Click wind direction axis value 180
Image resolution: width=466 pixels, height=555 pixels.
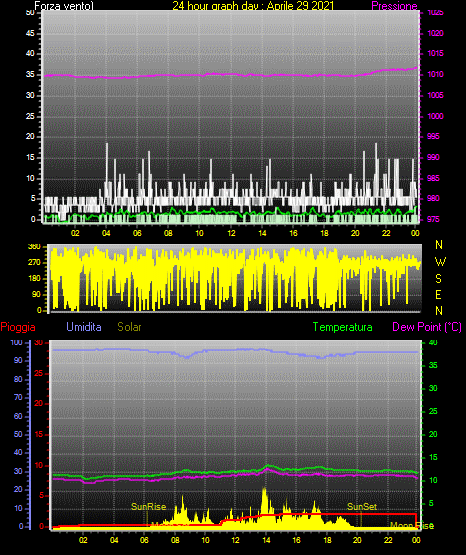coord(34,279)
